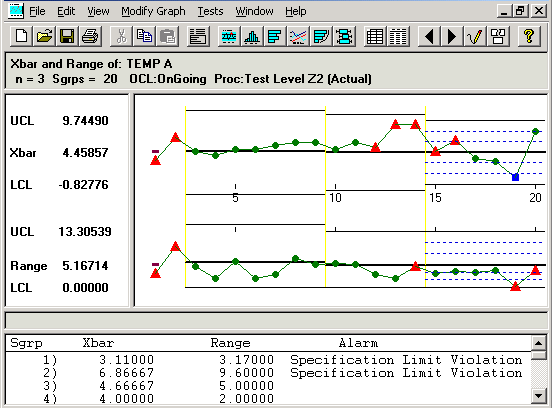
Task: Click subgroup 1 range value 3.17000
Action: coord(246,360)
